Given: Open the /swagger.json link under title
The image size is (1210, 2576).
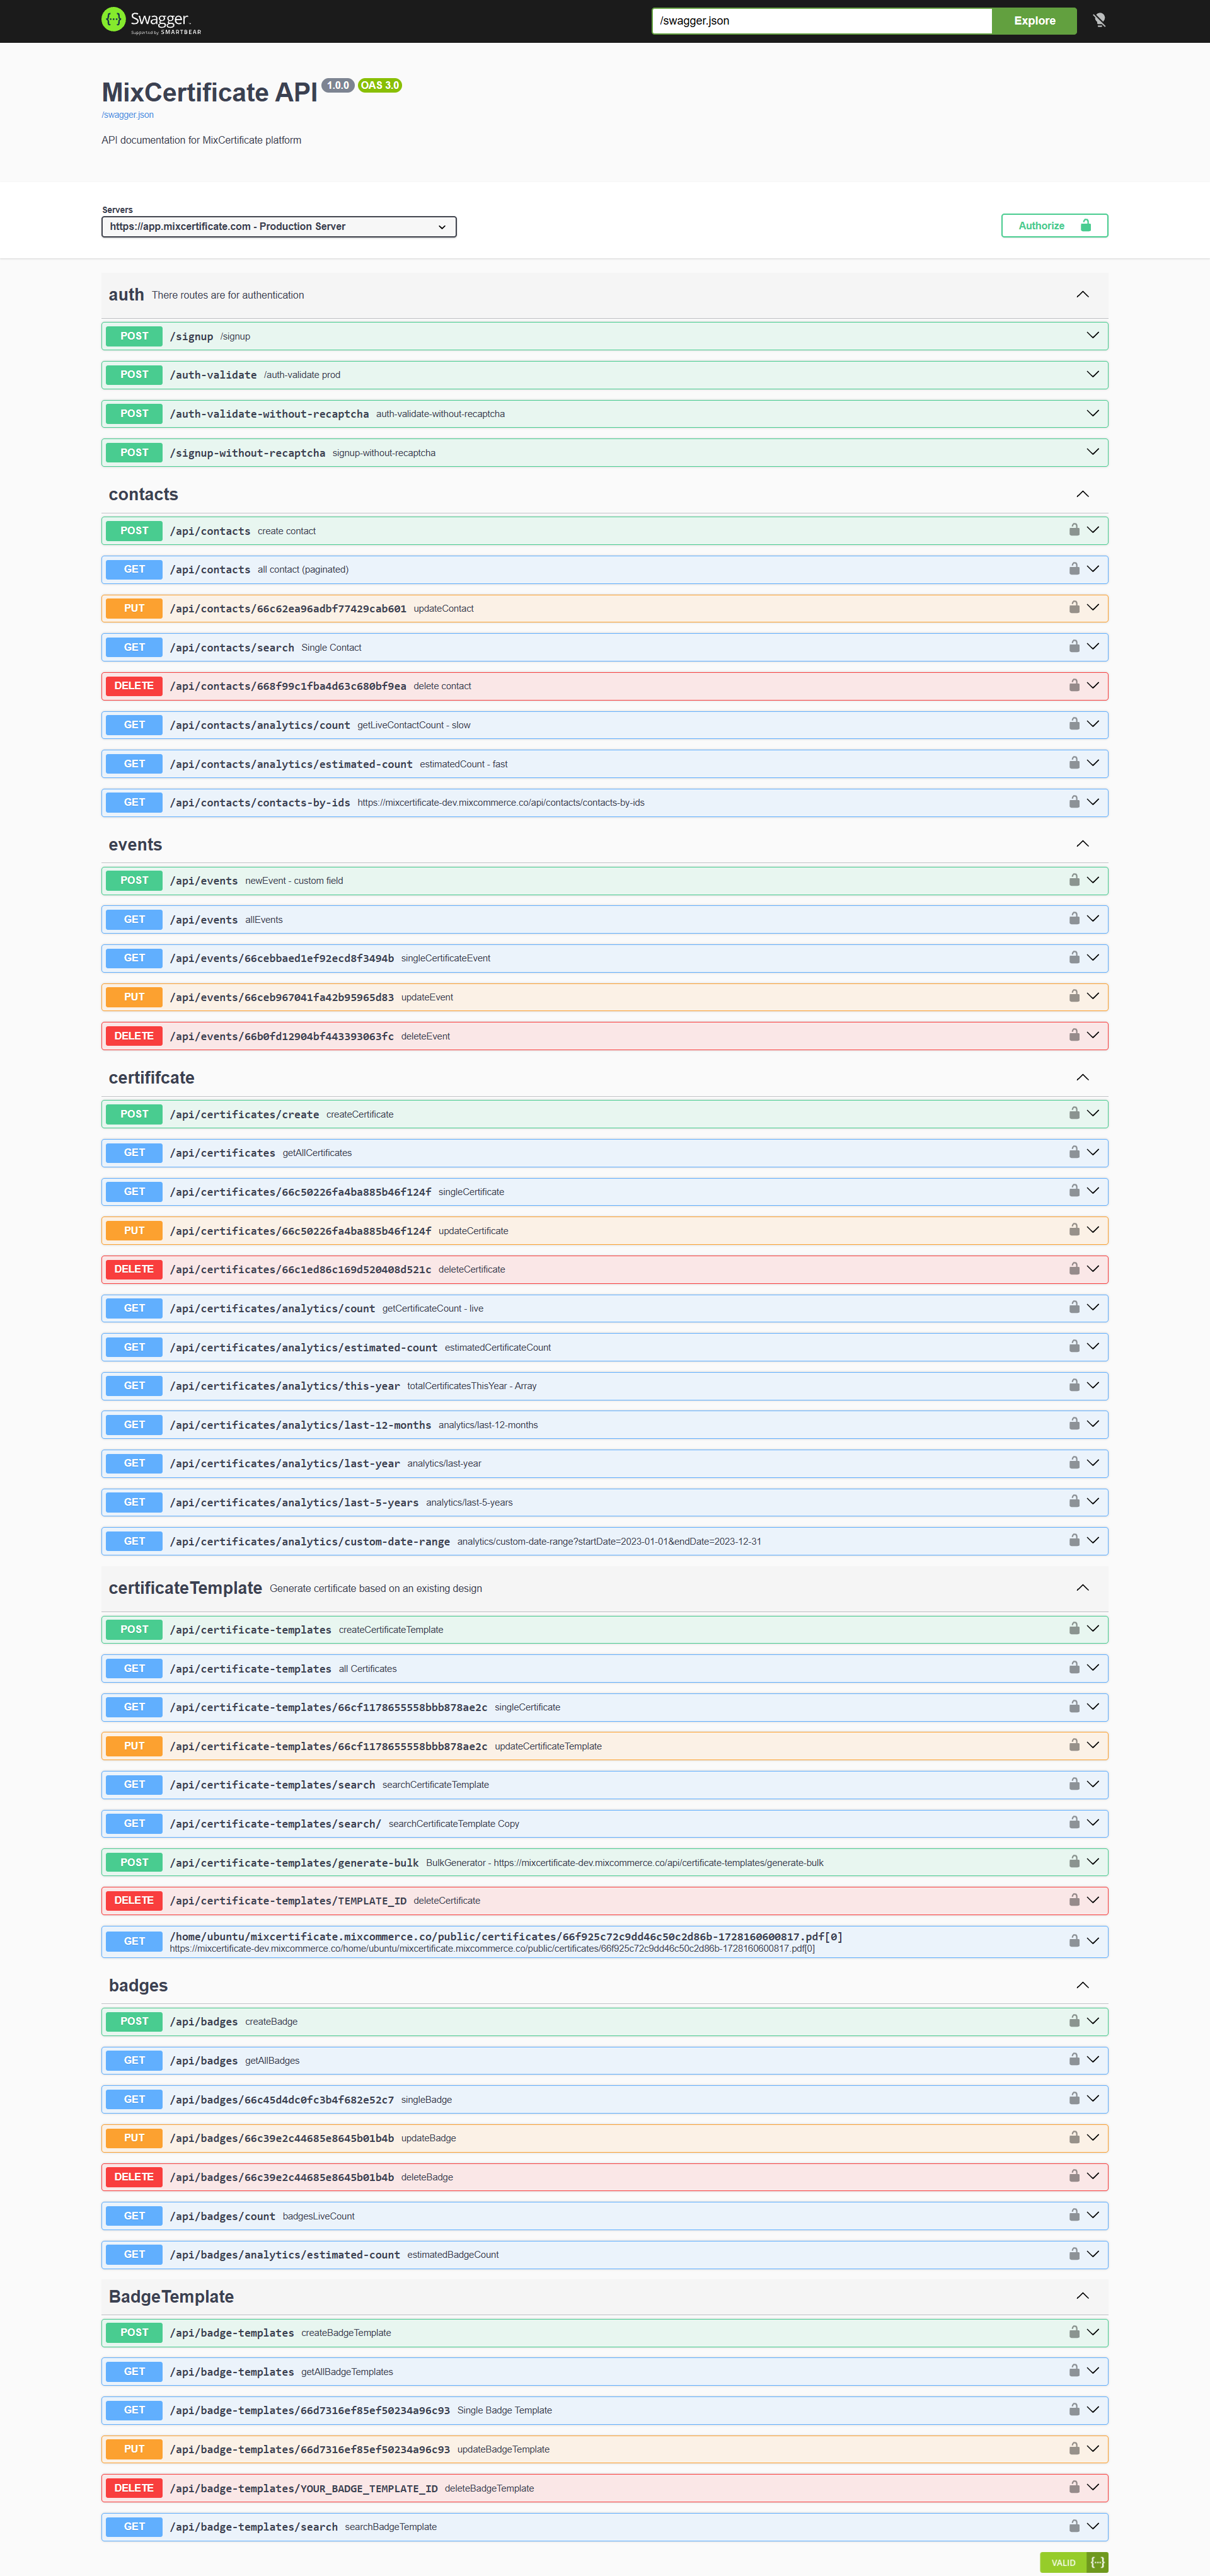Looking at the screenshot, I should pos(127,115).
